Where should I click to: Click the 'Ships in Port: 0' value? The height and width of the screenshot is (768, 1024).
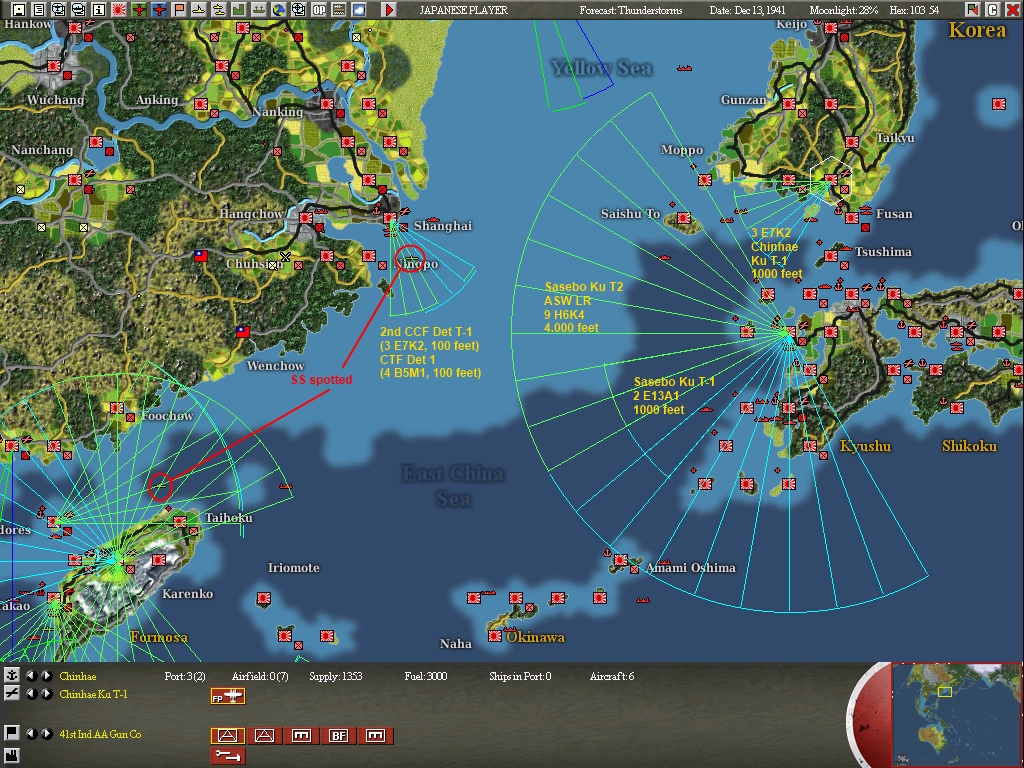pyautogui.click(x=520, y=677)
